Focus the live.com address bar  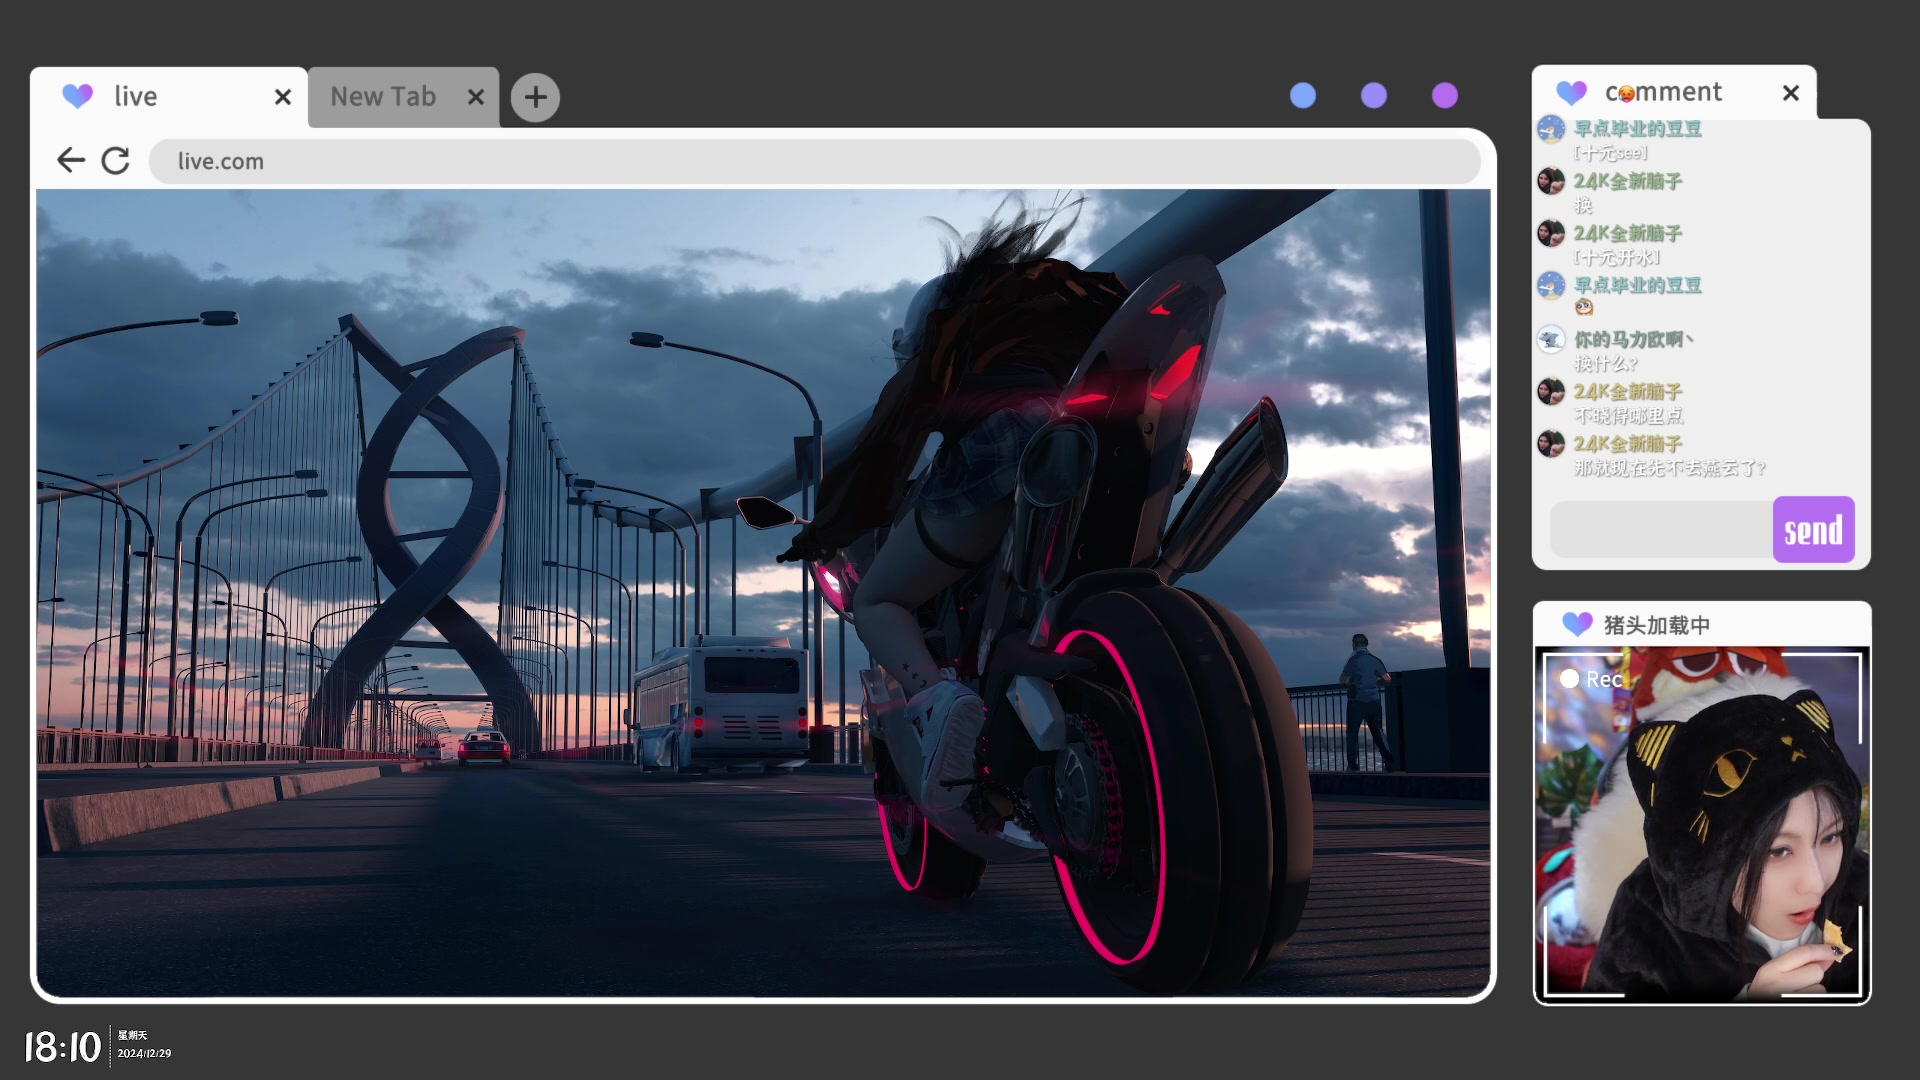click(814, 161)
